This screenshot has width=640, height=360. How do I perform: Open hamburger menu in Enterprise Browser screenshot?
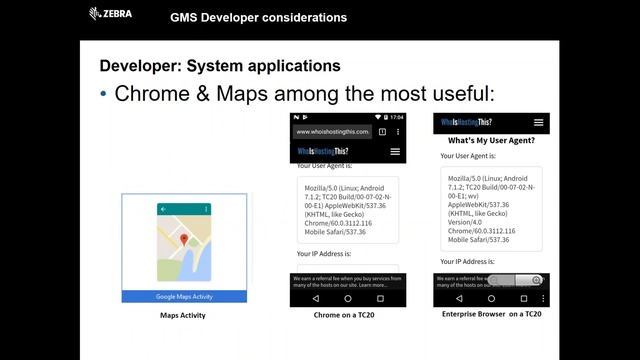(538, 122)
